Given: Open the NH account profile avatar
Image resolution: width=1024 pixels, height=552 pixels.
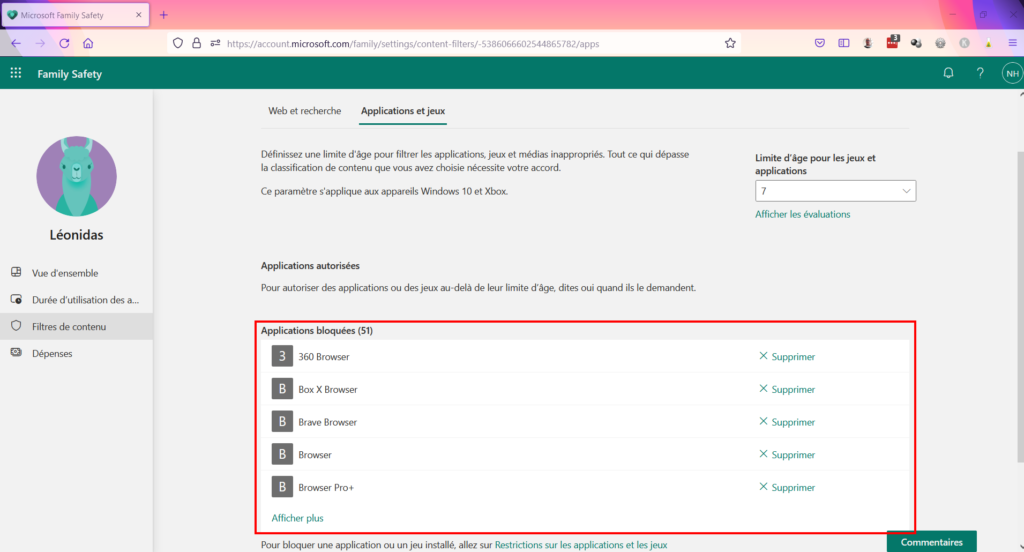Looking at the screenshot, I should [1012, 73].
